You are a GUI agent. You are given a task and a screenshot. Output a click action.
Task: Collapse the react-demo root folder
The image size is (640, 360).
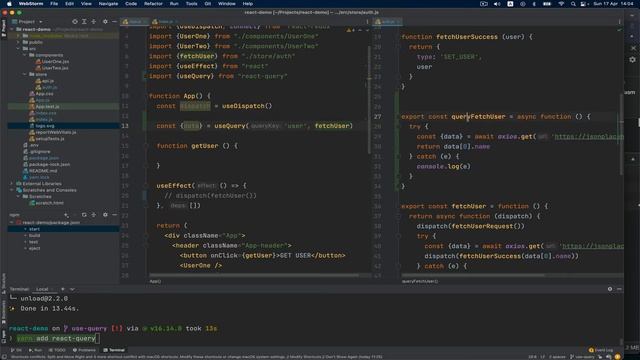pyautogui.click(x=12, y=29)
